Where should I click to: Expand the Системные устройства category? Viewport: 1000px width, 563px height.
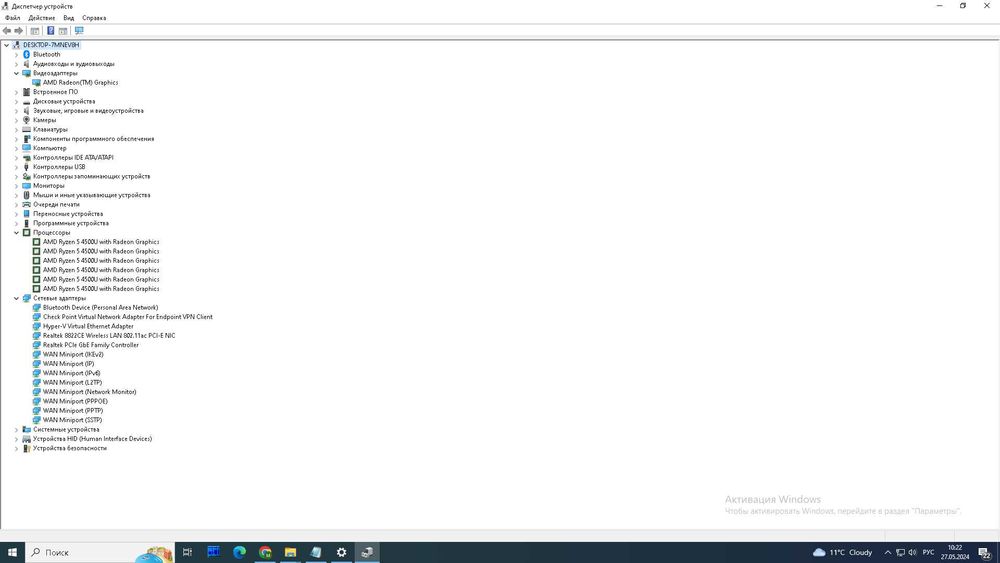pos(17,430)
